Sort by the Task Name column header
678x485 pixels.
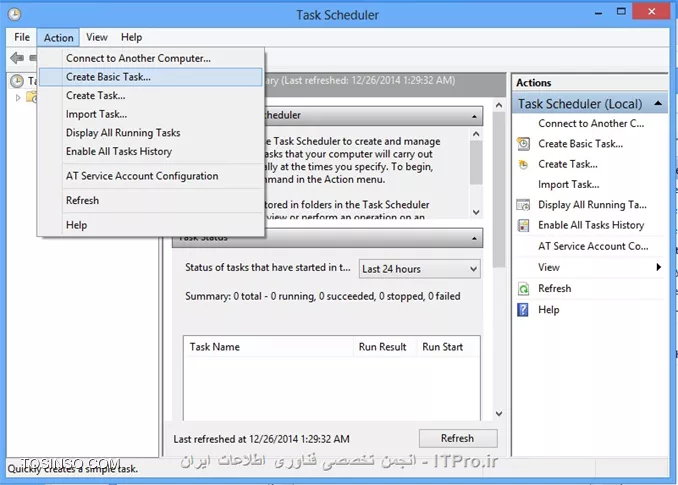pyautogui.click(x=269, y=347)
